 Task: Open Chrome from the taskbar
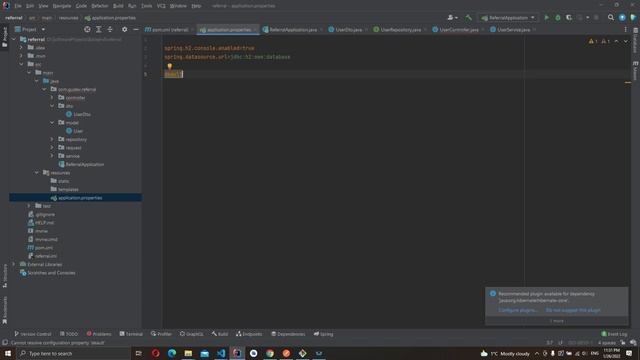click(x=270, y=353)
